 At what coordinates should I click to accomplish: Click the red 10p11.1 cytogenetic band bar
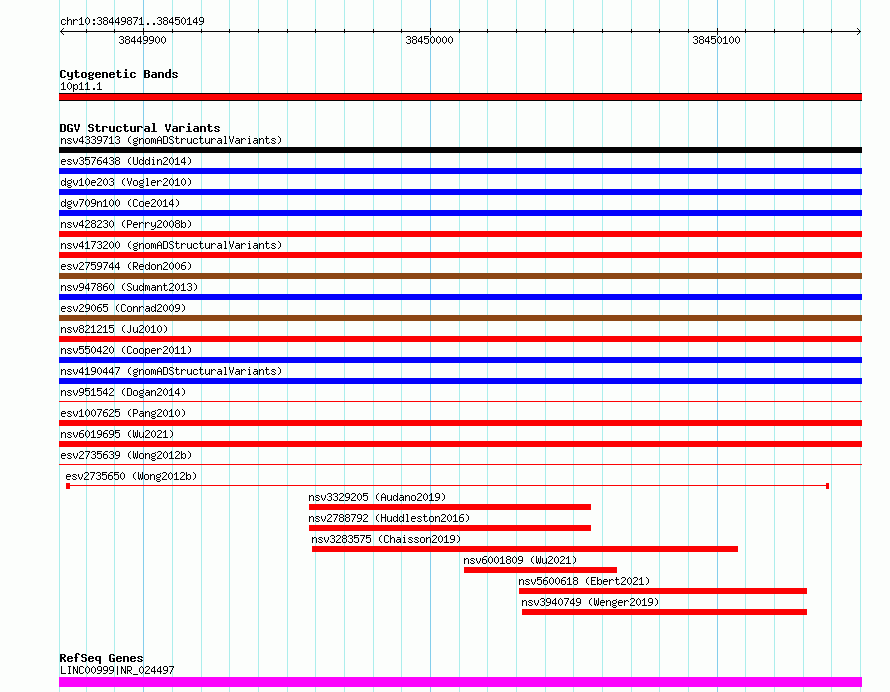[x=460, y=97]
